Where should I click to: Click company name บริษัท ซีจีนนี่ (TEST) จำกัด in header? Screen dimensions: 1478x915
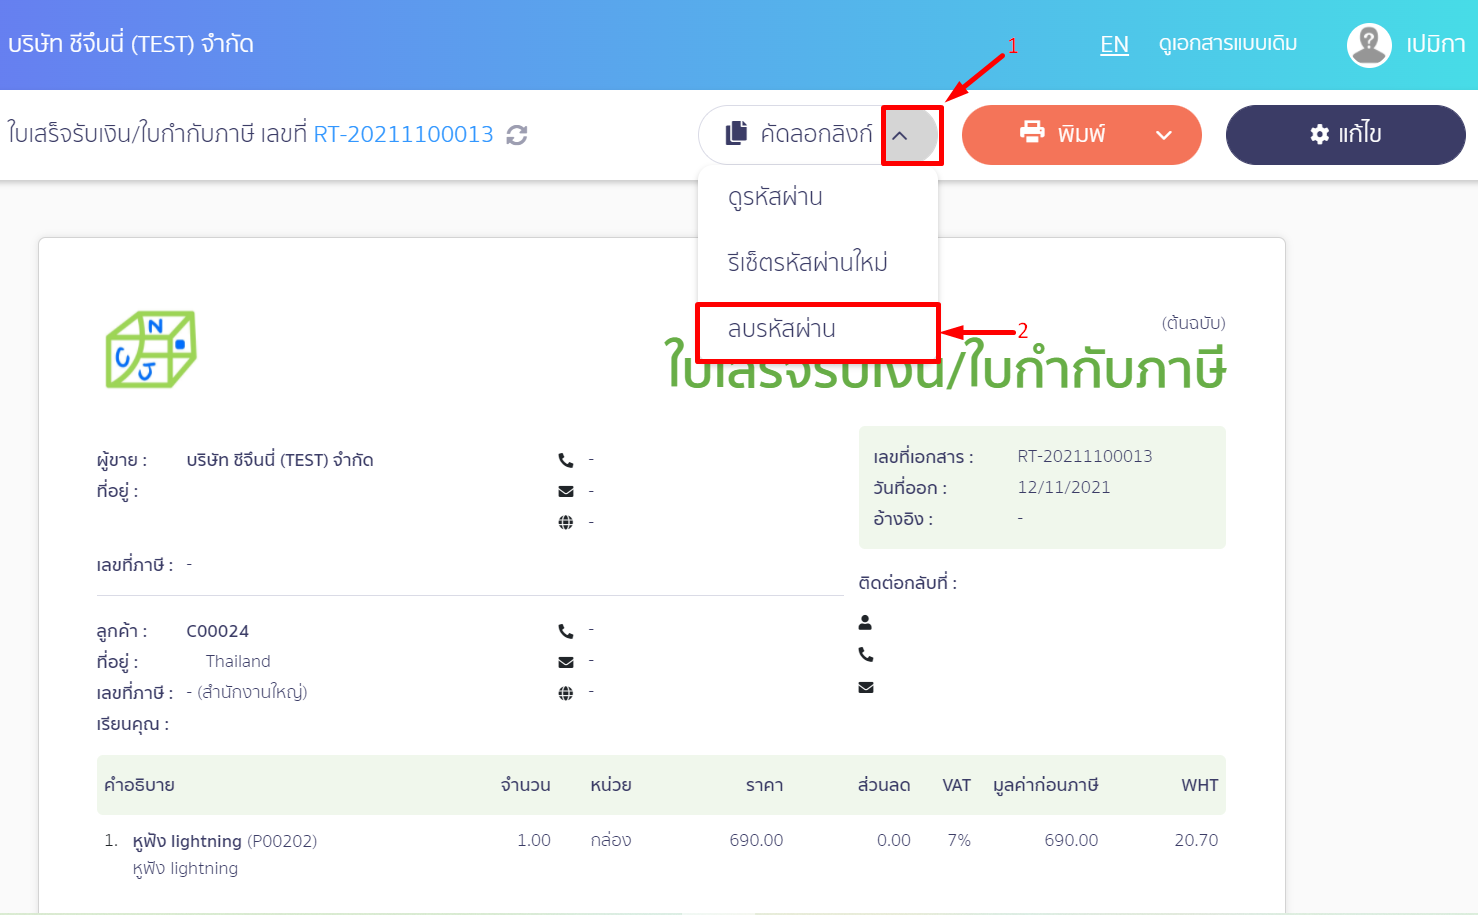click(x=131, y=44)
